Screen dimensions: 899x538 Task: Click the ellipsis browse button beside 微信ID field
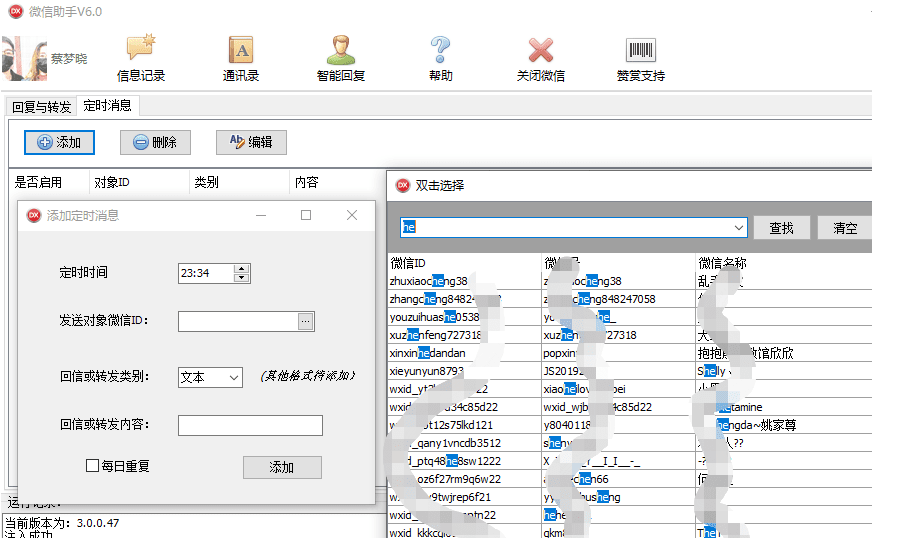click(306, 321)
